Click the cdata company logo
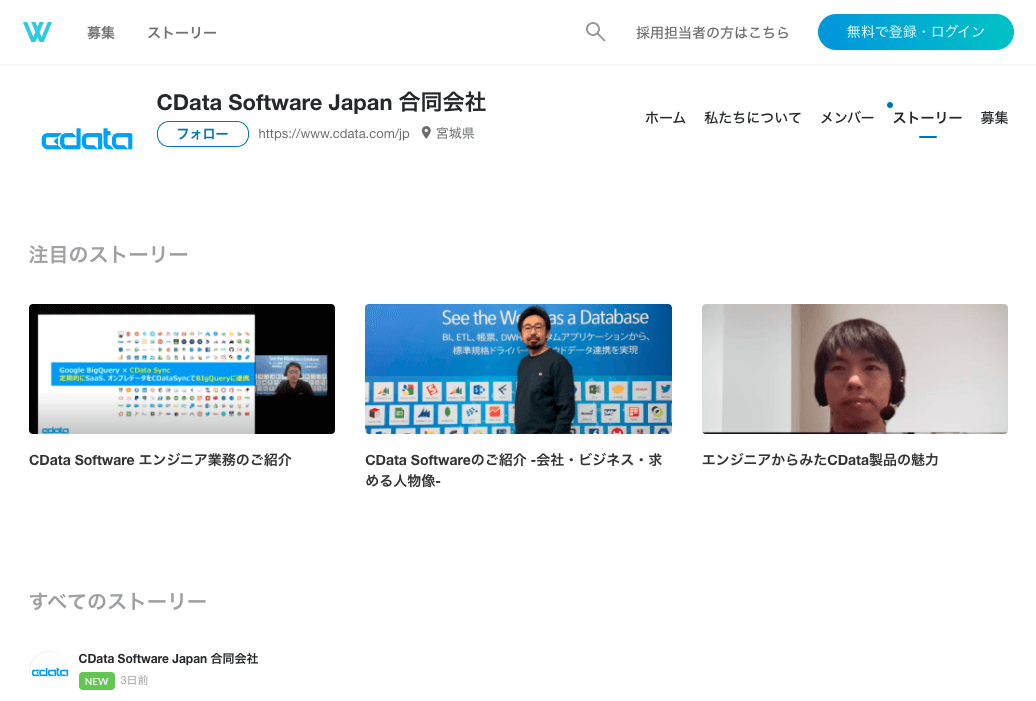1036x701 pixels. pos(87,139)
